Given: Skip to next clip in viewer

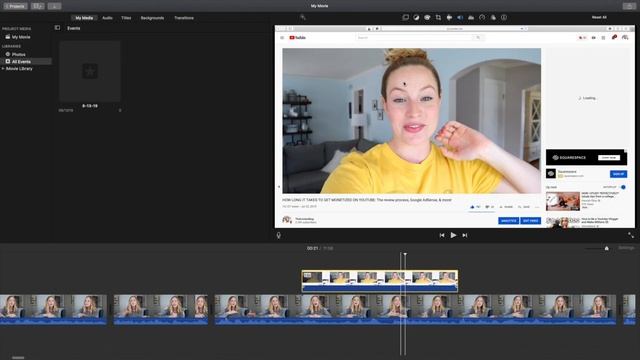Looking at the screenshot, I should coord(464,235).
